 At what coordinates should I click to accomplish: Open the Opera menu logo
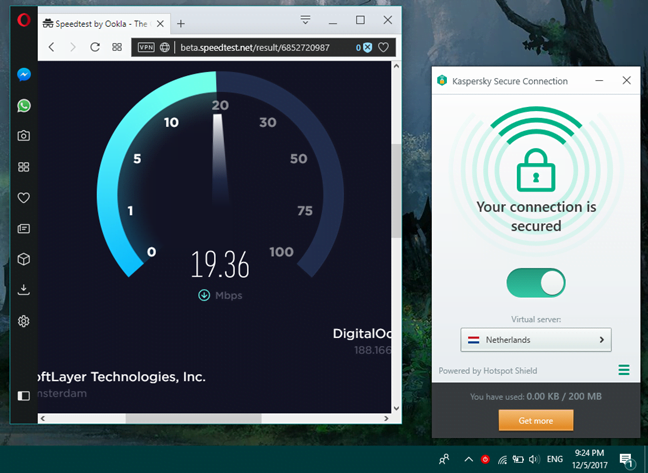coord(24,20)
